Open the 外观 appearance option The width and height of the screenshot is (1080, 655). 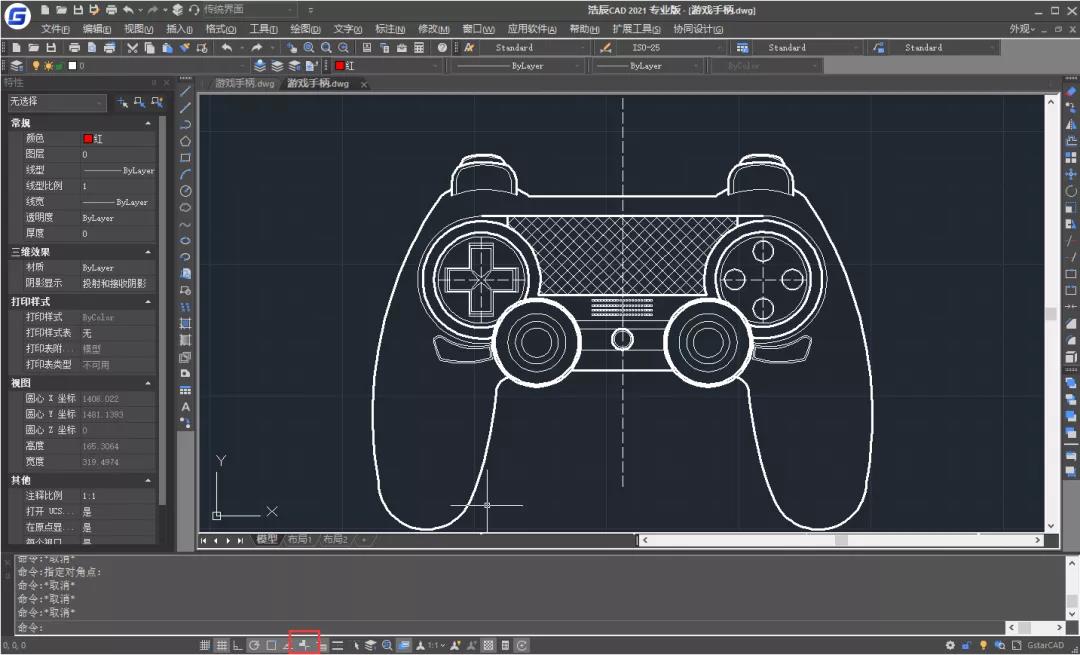click(1022, 29)
